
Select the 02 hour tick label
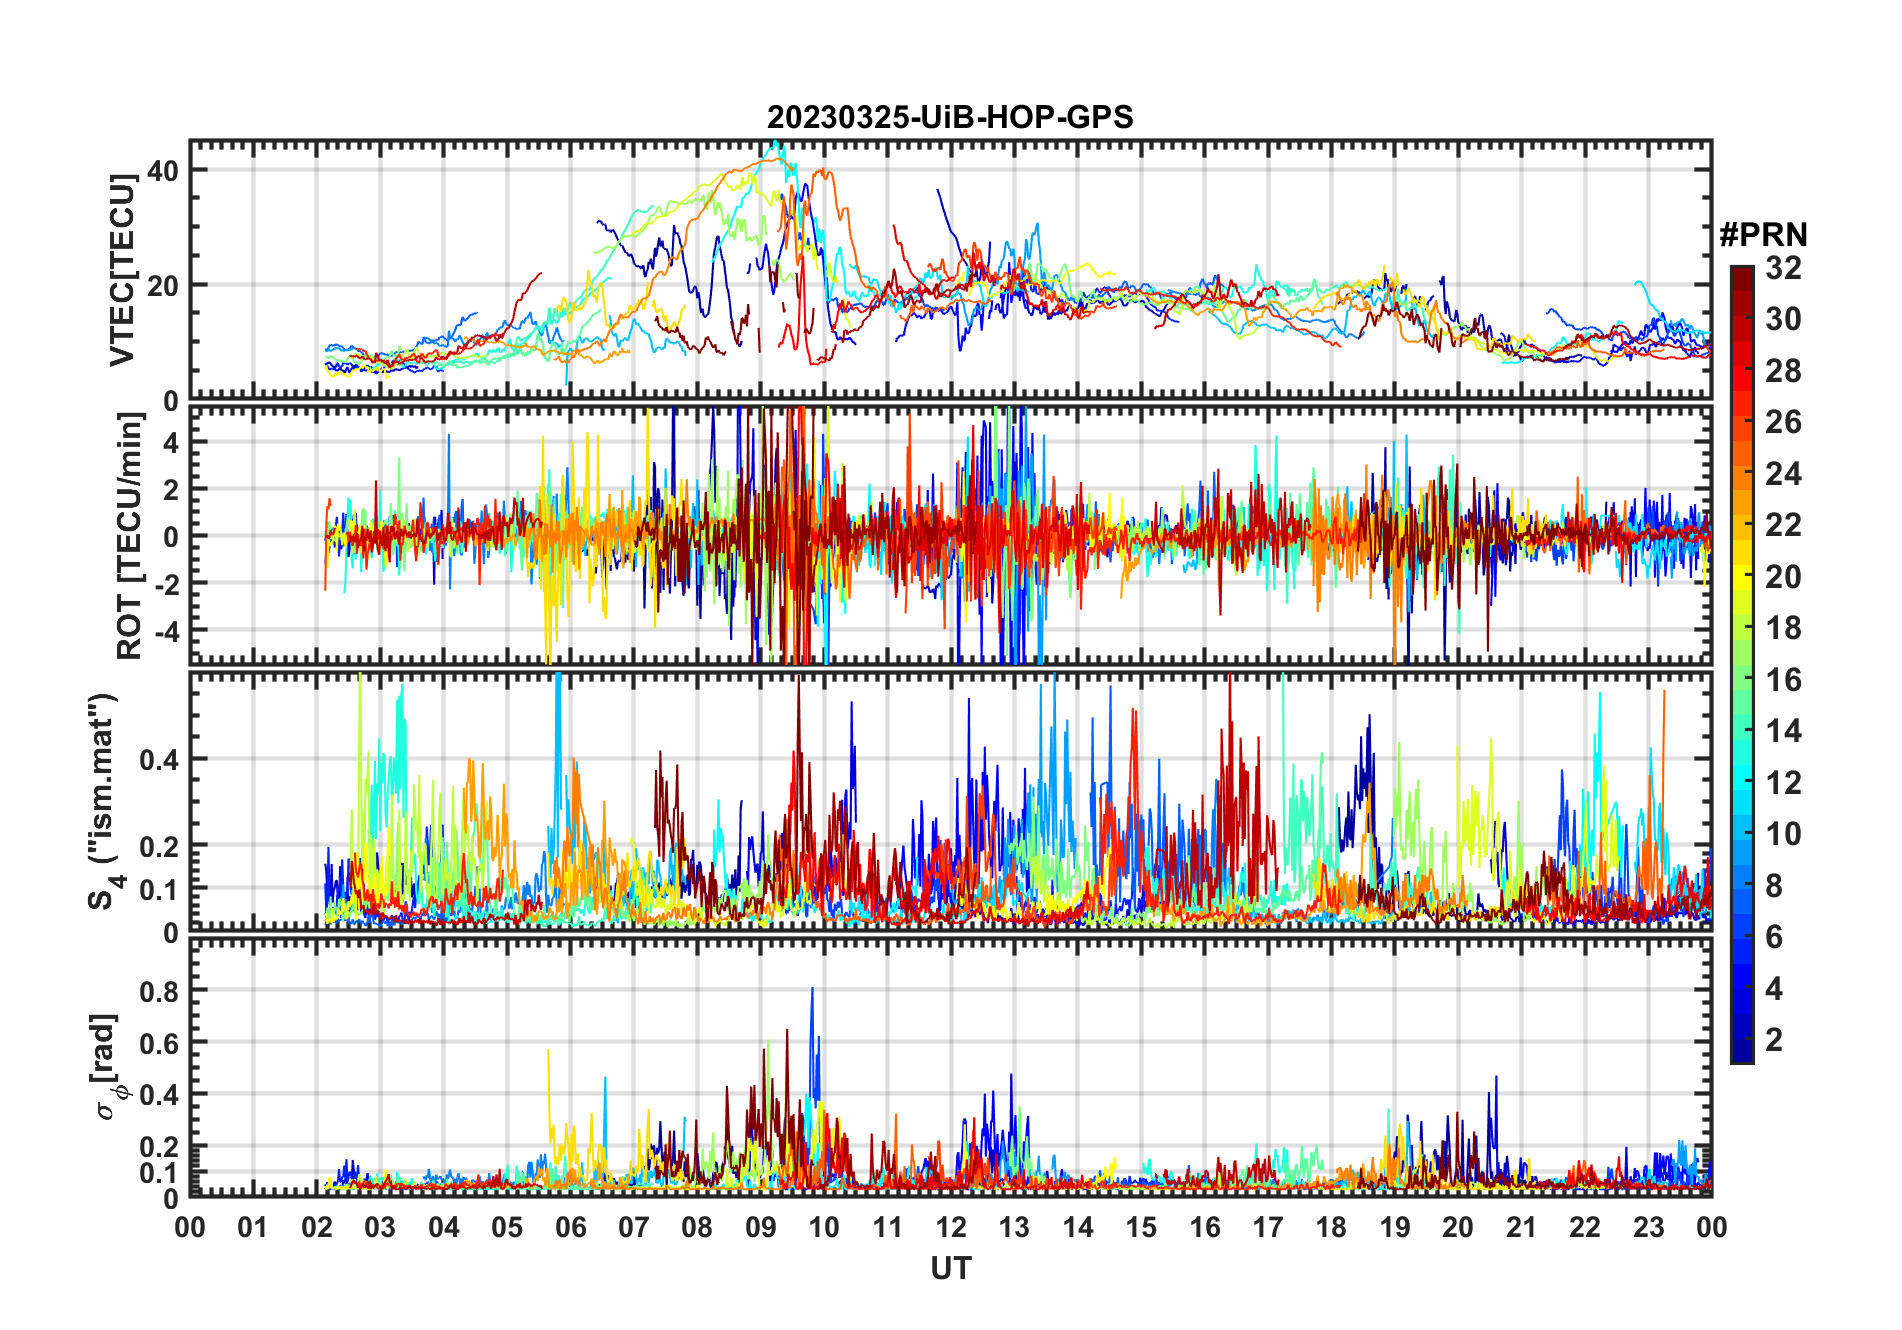(x=317, y=1228)
